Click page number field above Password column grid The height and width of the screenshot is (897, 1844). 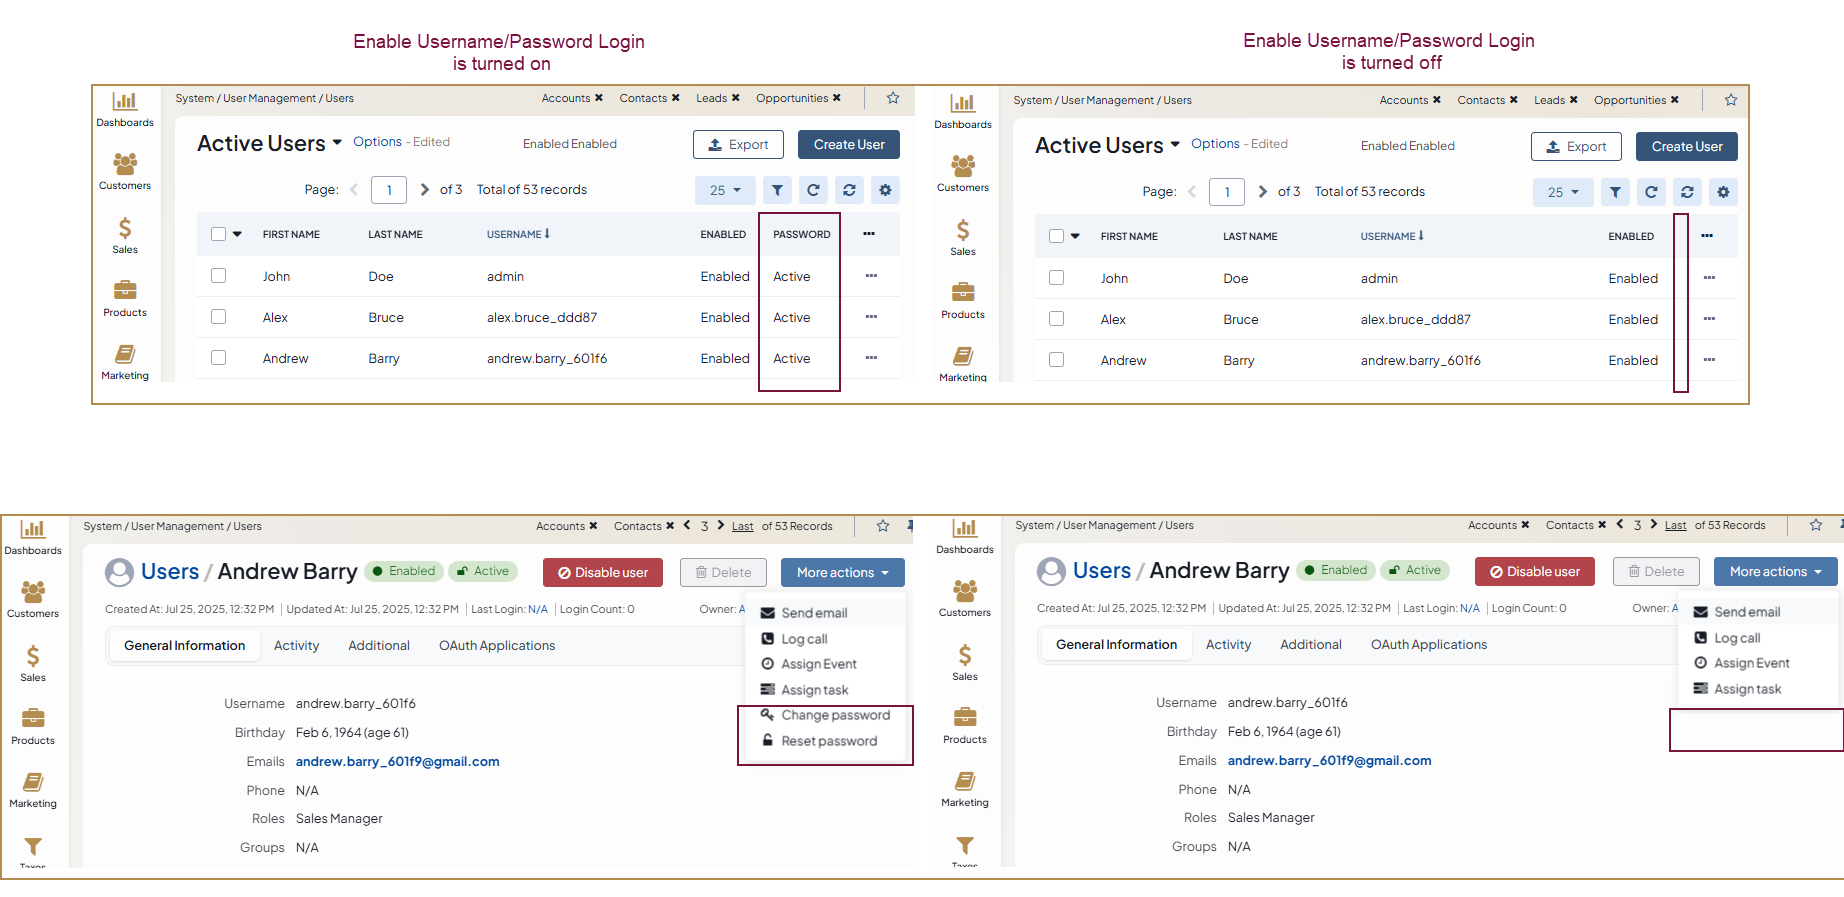[x=388, y=190]
